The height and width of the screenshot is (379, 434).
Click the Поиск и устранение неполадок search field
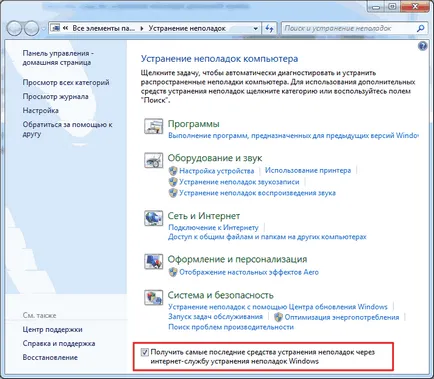point(348,28)
